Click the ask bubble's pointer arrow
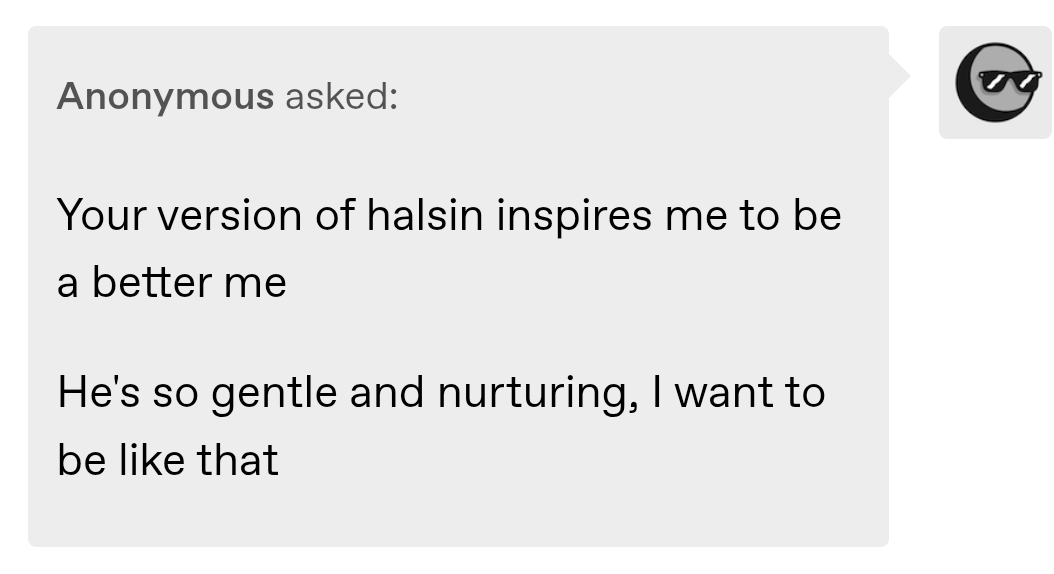 tap(899, 76)
